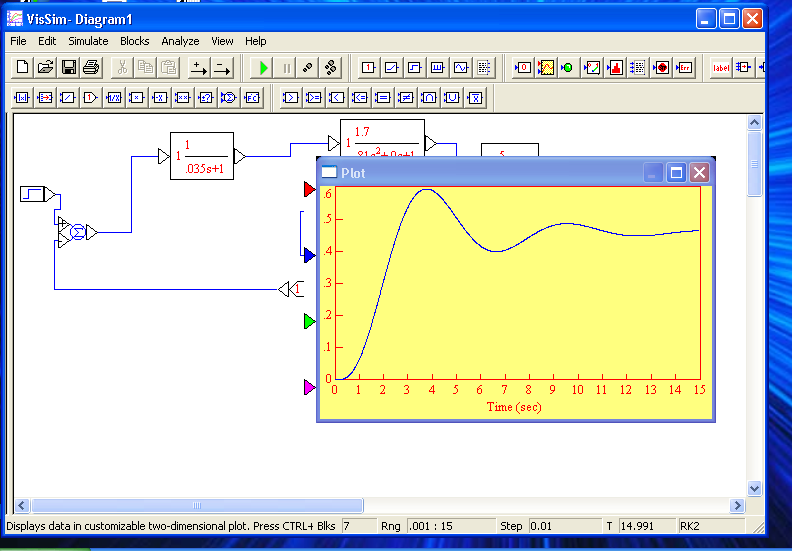Insert the gain block
The height and width of the screenshot is (551, 792).
[90, 98]
